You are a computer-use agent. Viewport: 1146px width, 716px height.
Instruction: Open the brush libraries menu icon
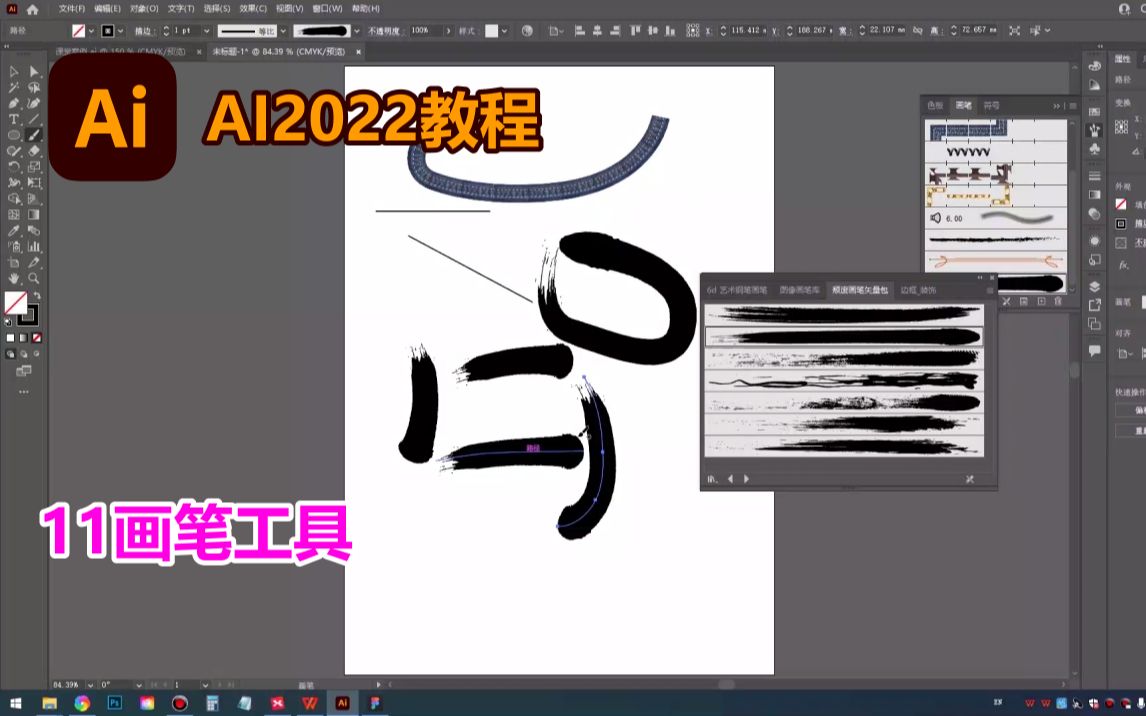pyautogui.click(x=1006, y=300)
